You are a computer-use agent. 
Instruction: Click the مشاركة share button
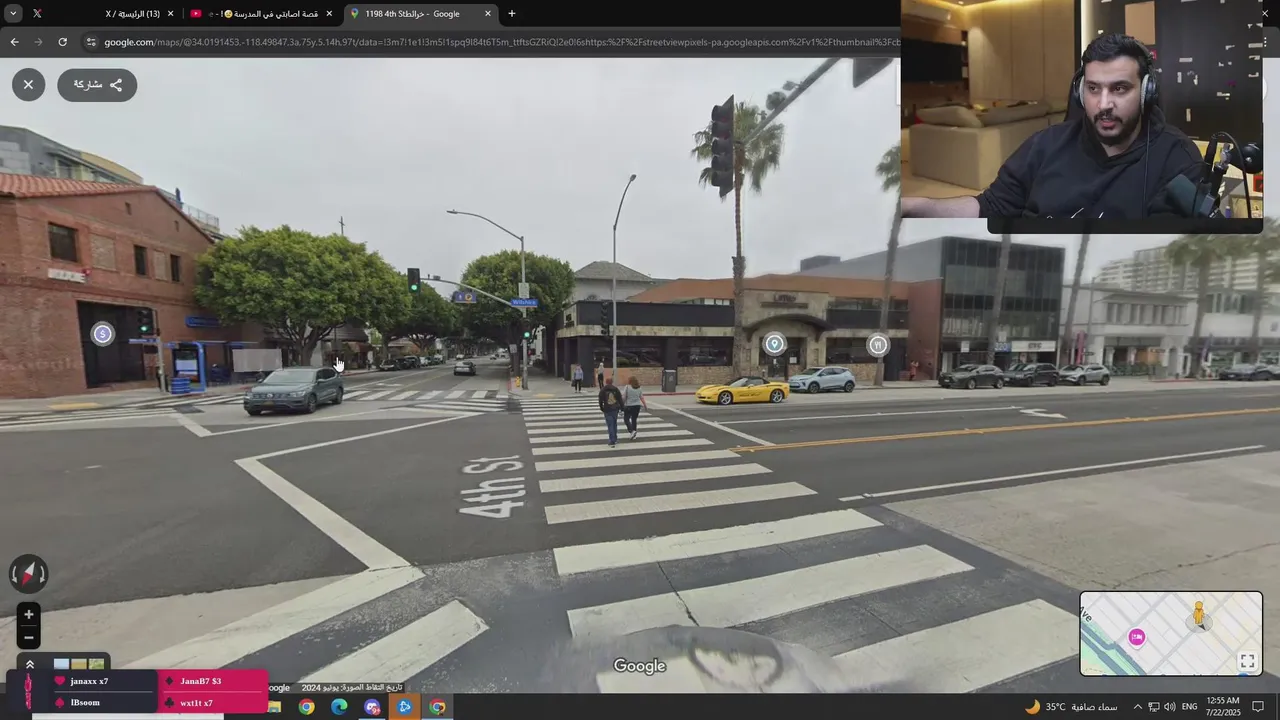pos(97,85)
